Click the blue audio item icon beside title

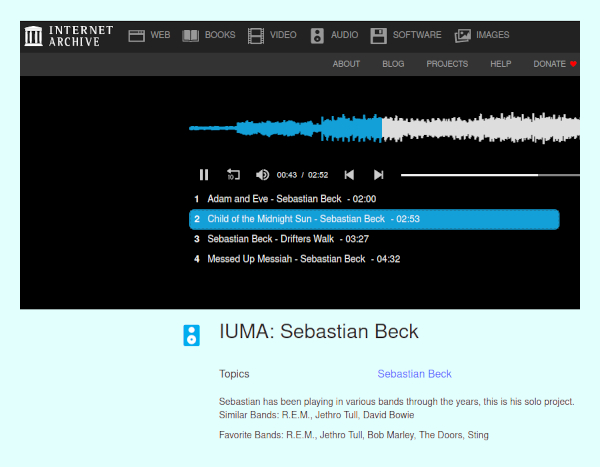click(191, 335)
